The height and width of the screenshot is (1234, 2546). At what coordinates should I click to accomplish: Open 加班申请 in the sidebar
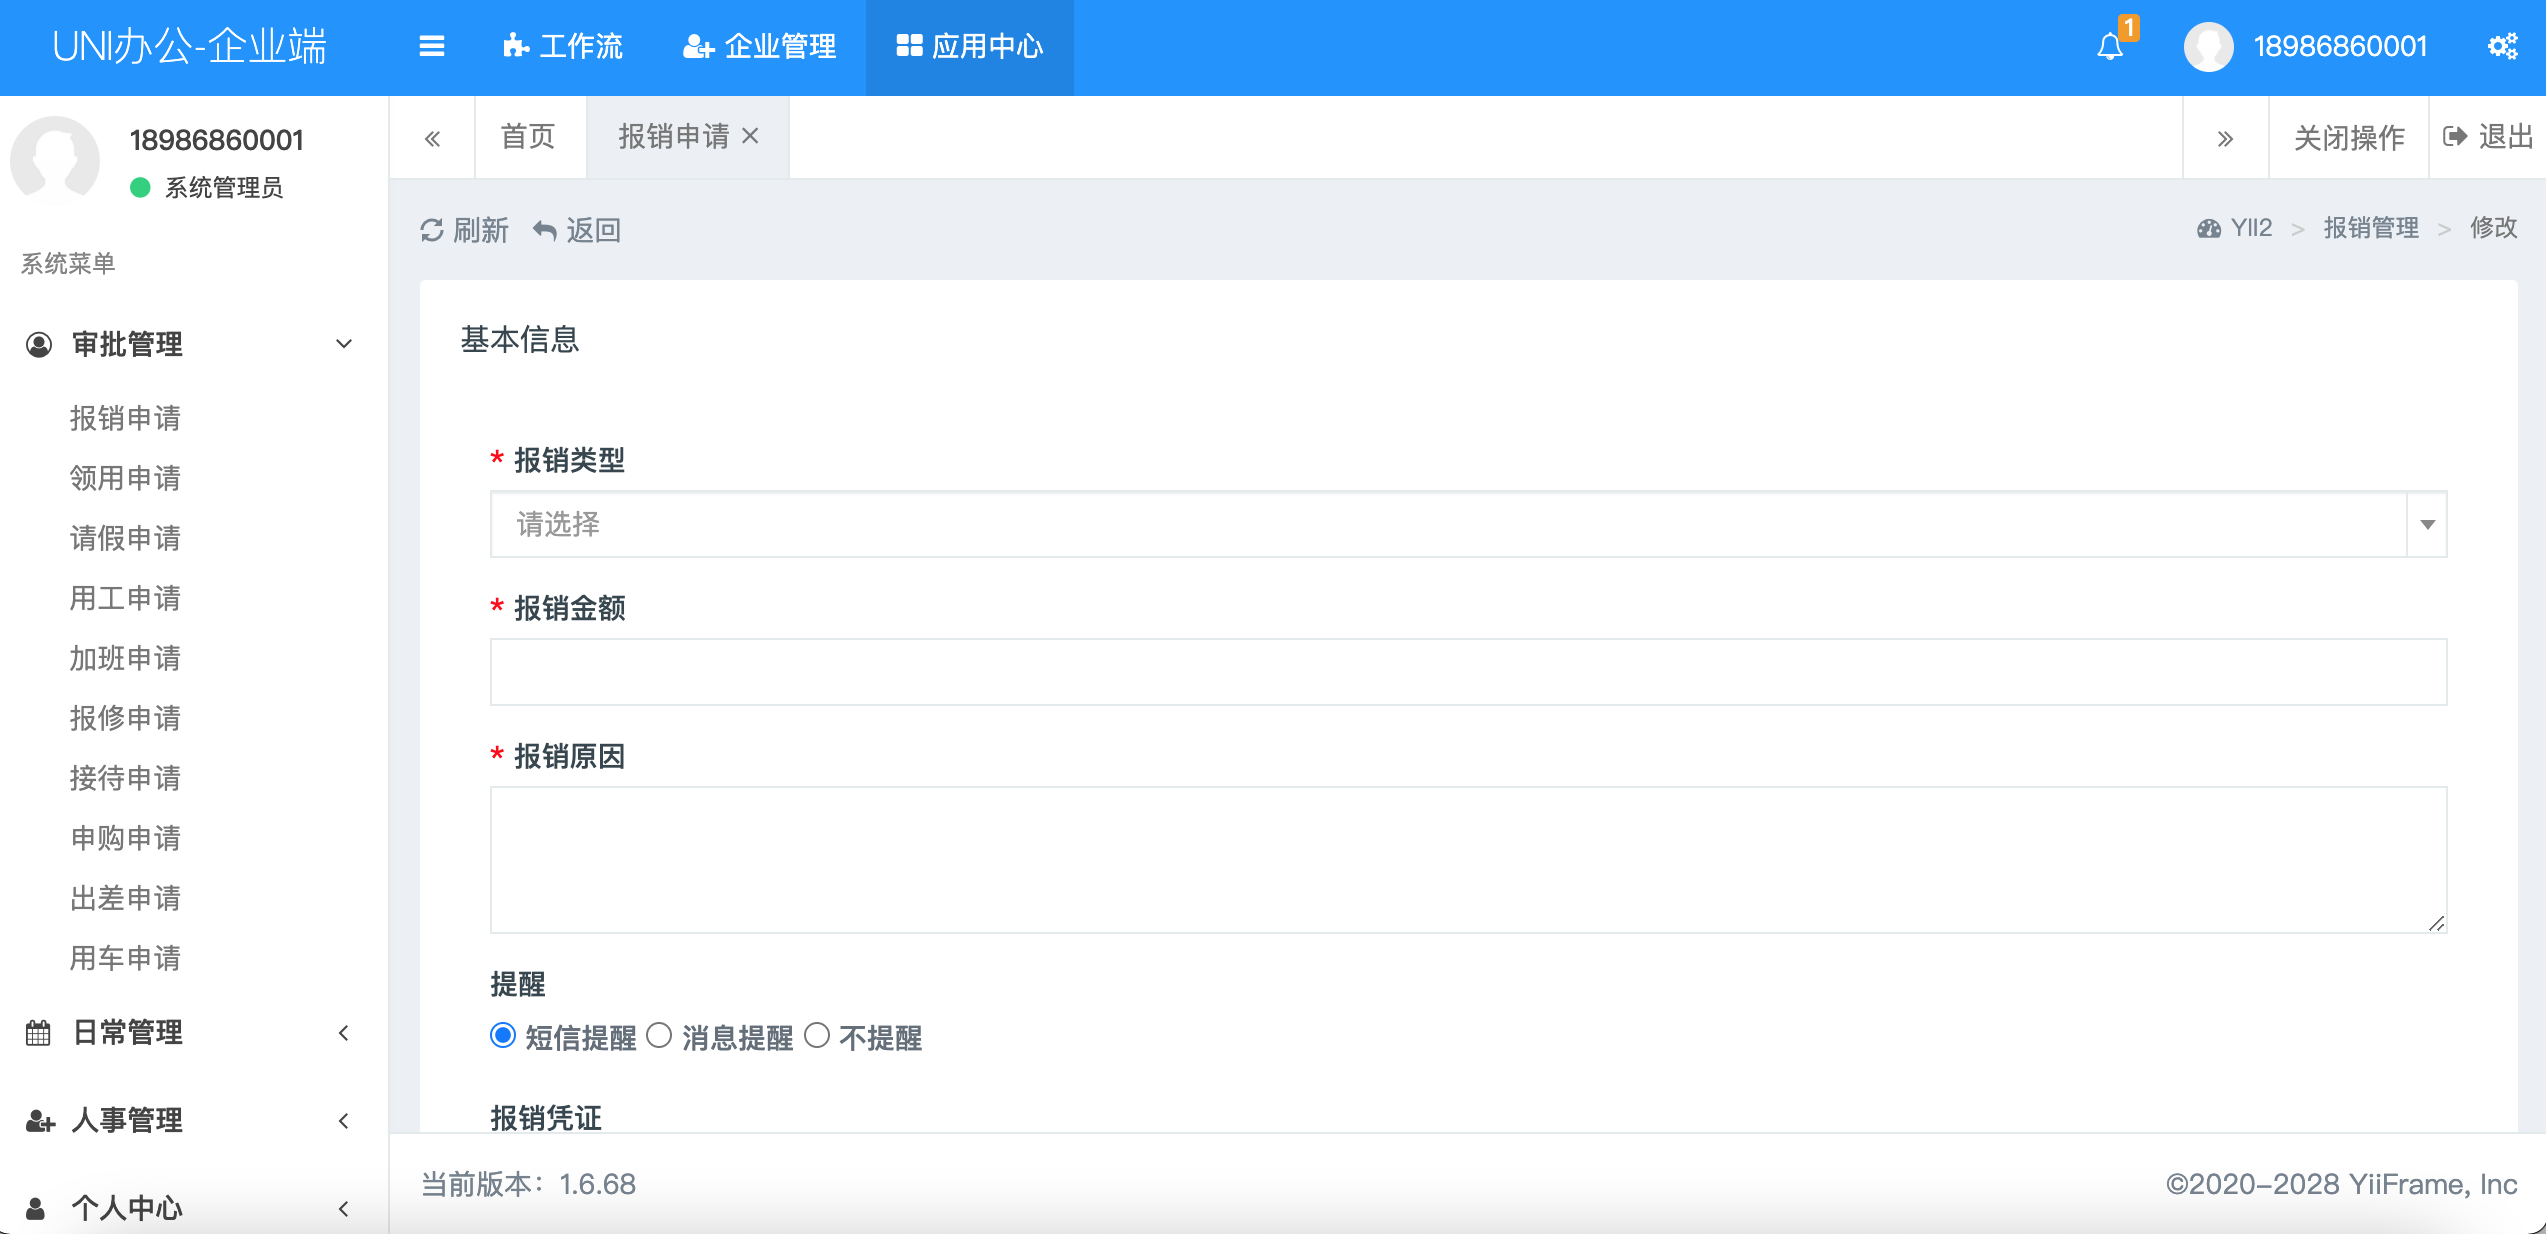pos(125,658)
